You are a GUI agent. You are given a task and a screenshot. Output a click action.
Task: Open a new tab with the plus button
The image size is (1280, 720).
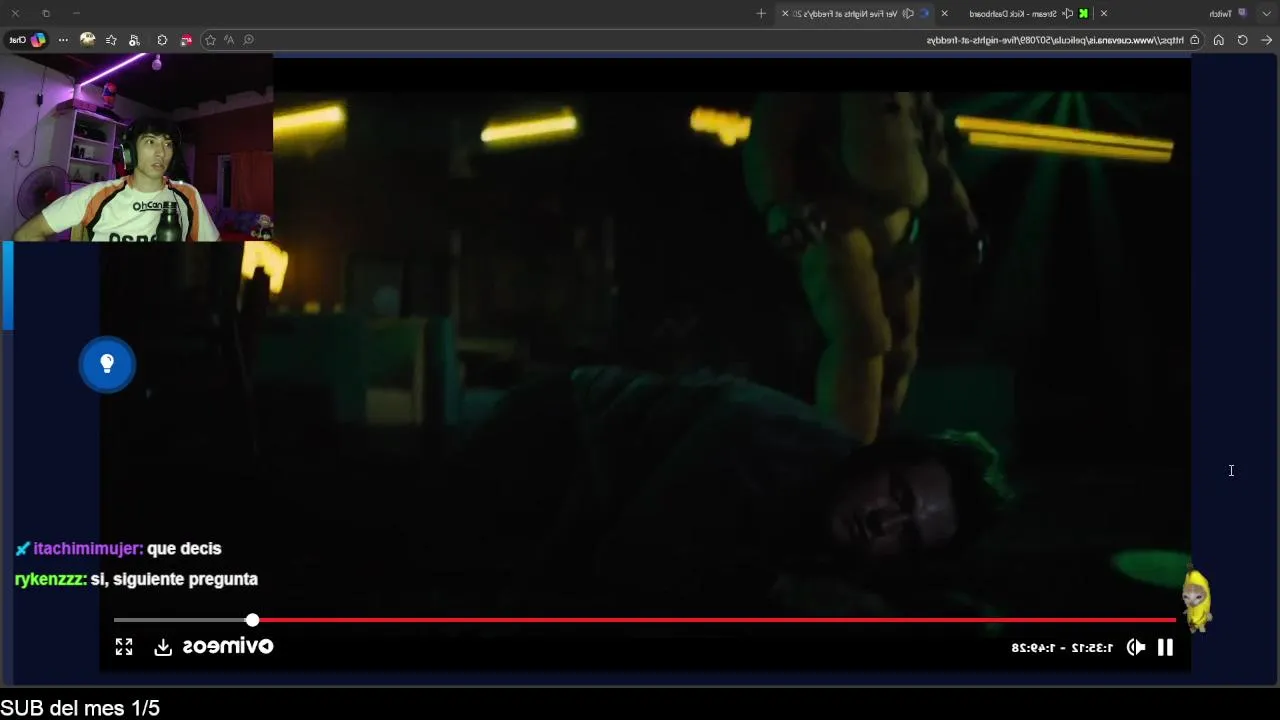[761, 13]
